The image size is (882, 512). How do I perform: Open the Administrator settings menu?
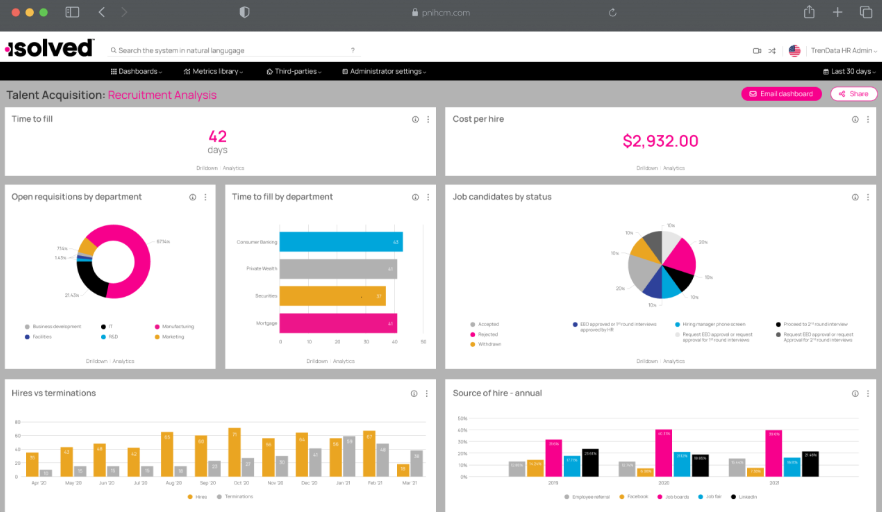(x=385, y=72)
